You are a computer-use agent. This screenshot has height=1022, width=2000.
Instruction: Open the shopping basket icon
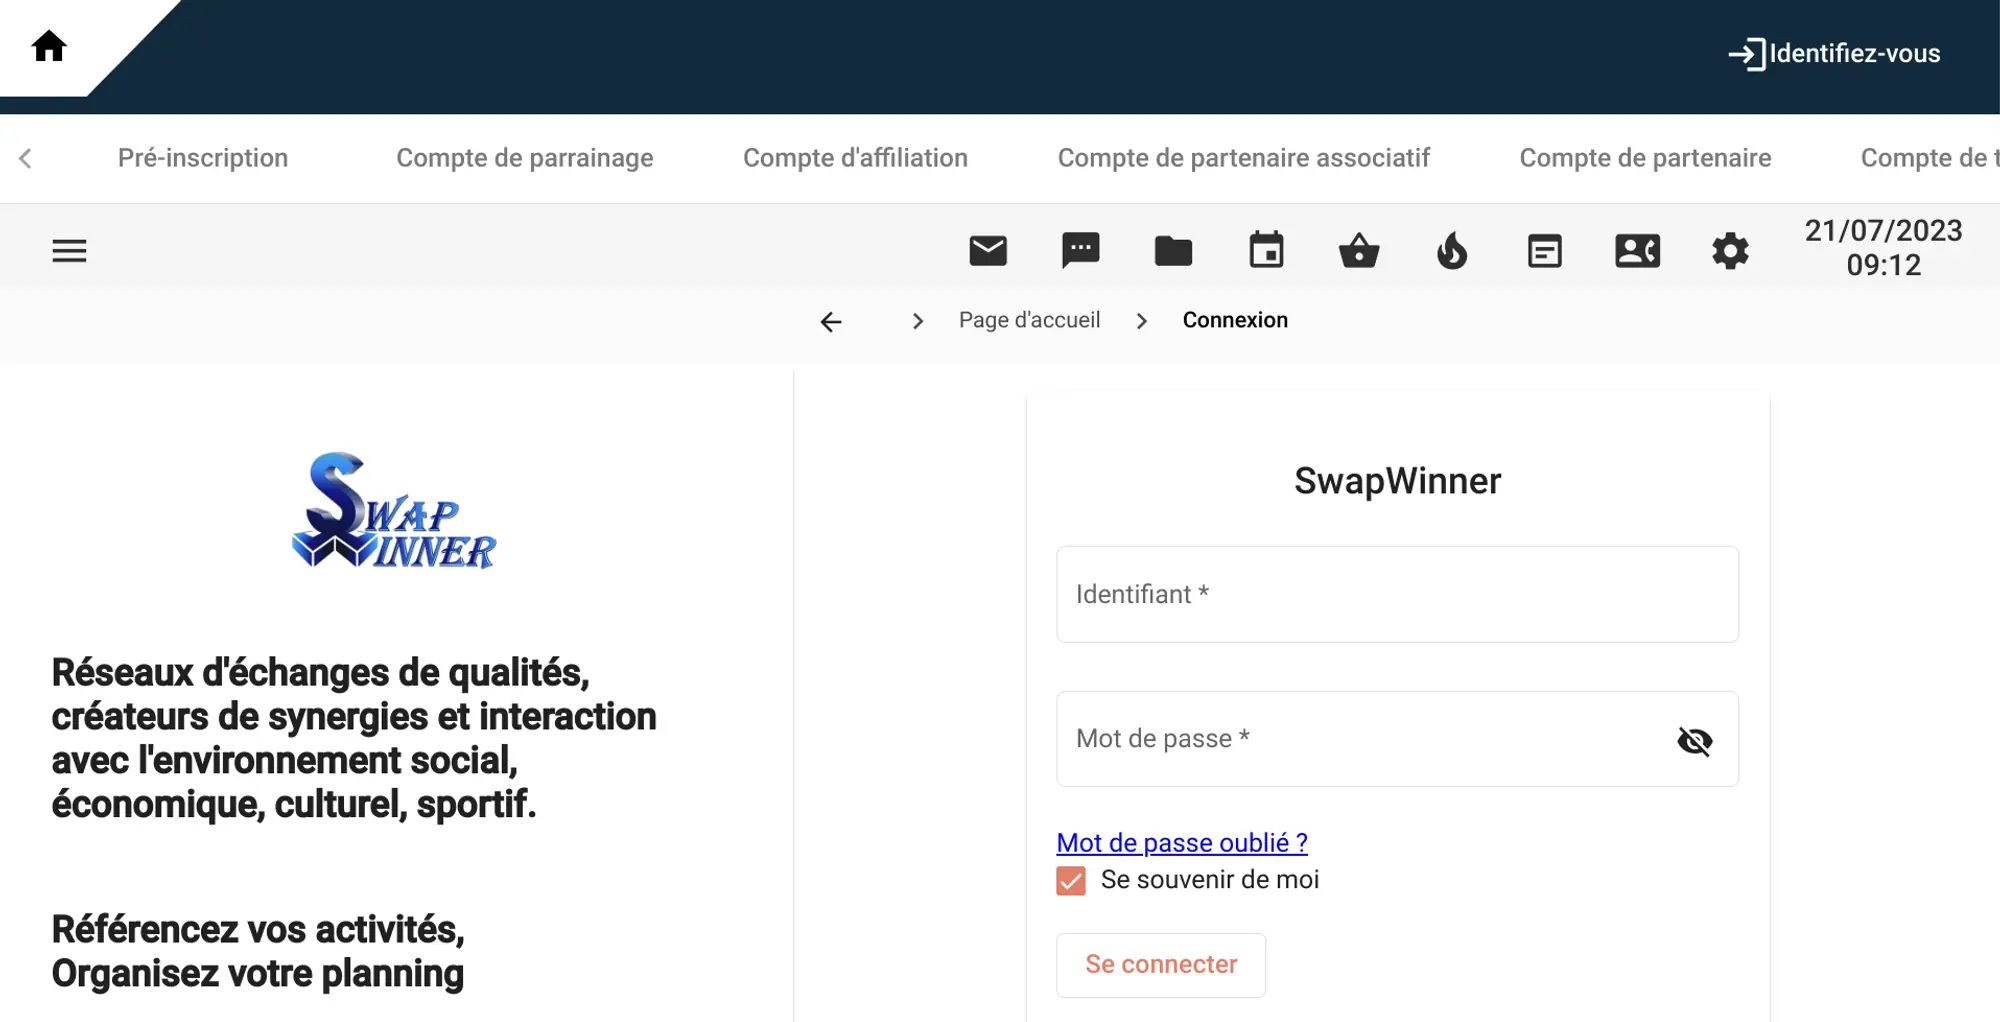(1359, 251)
